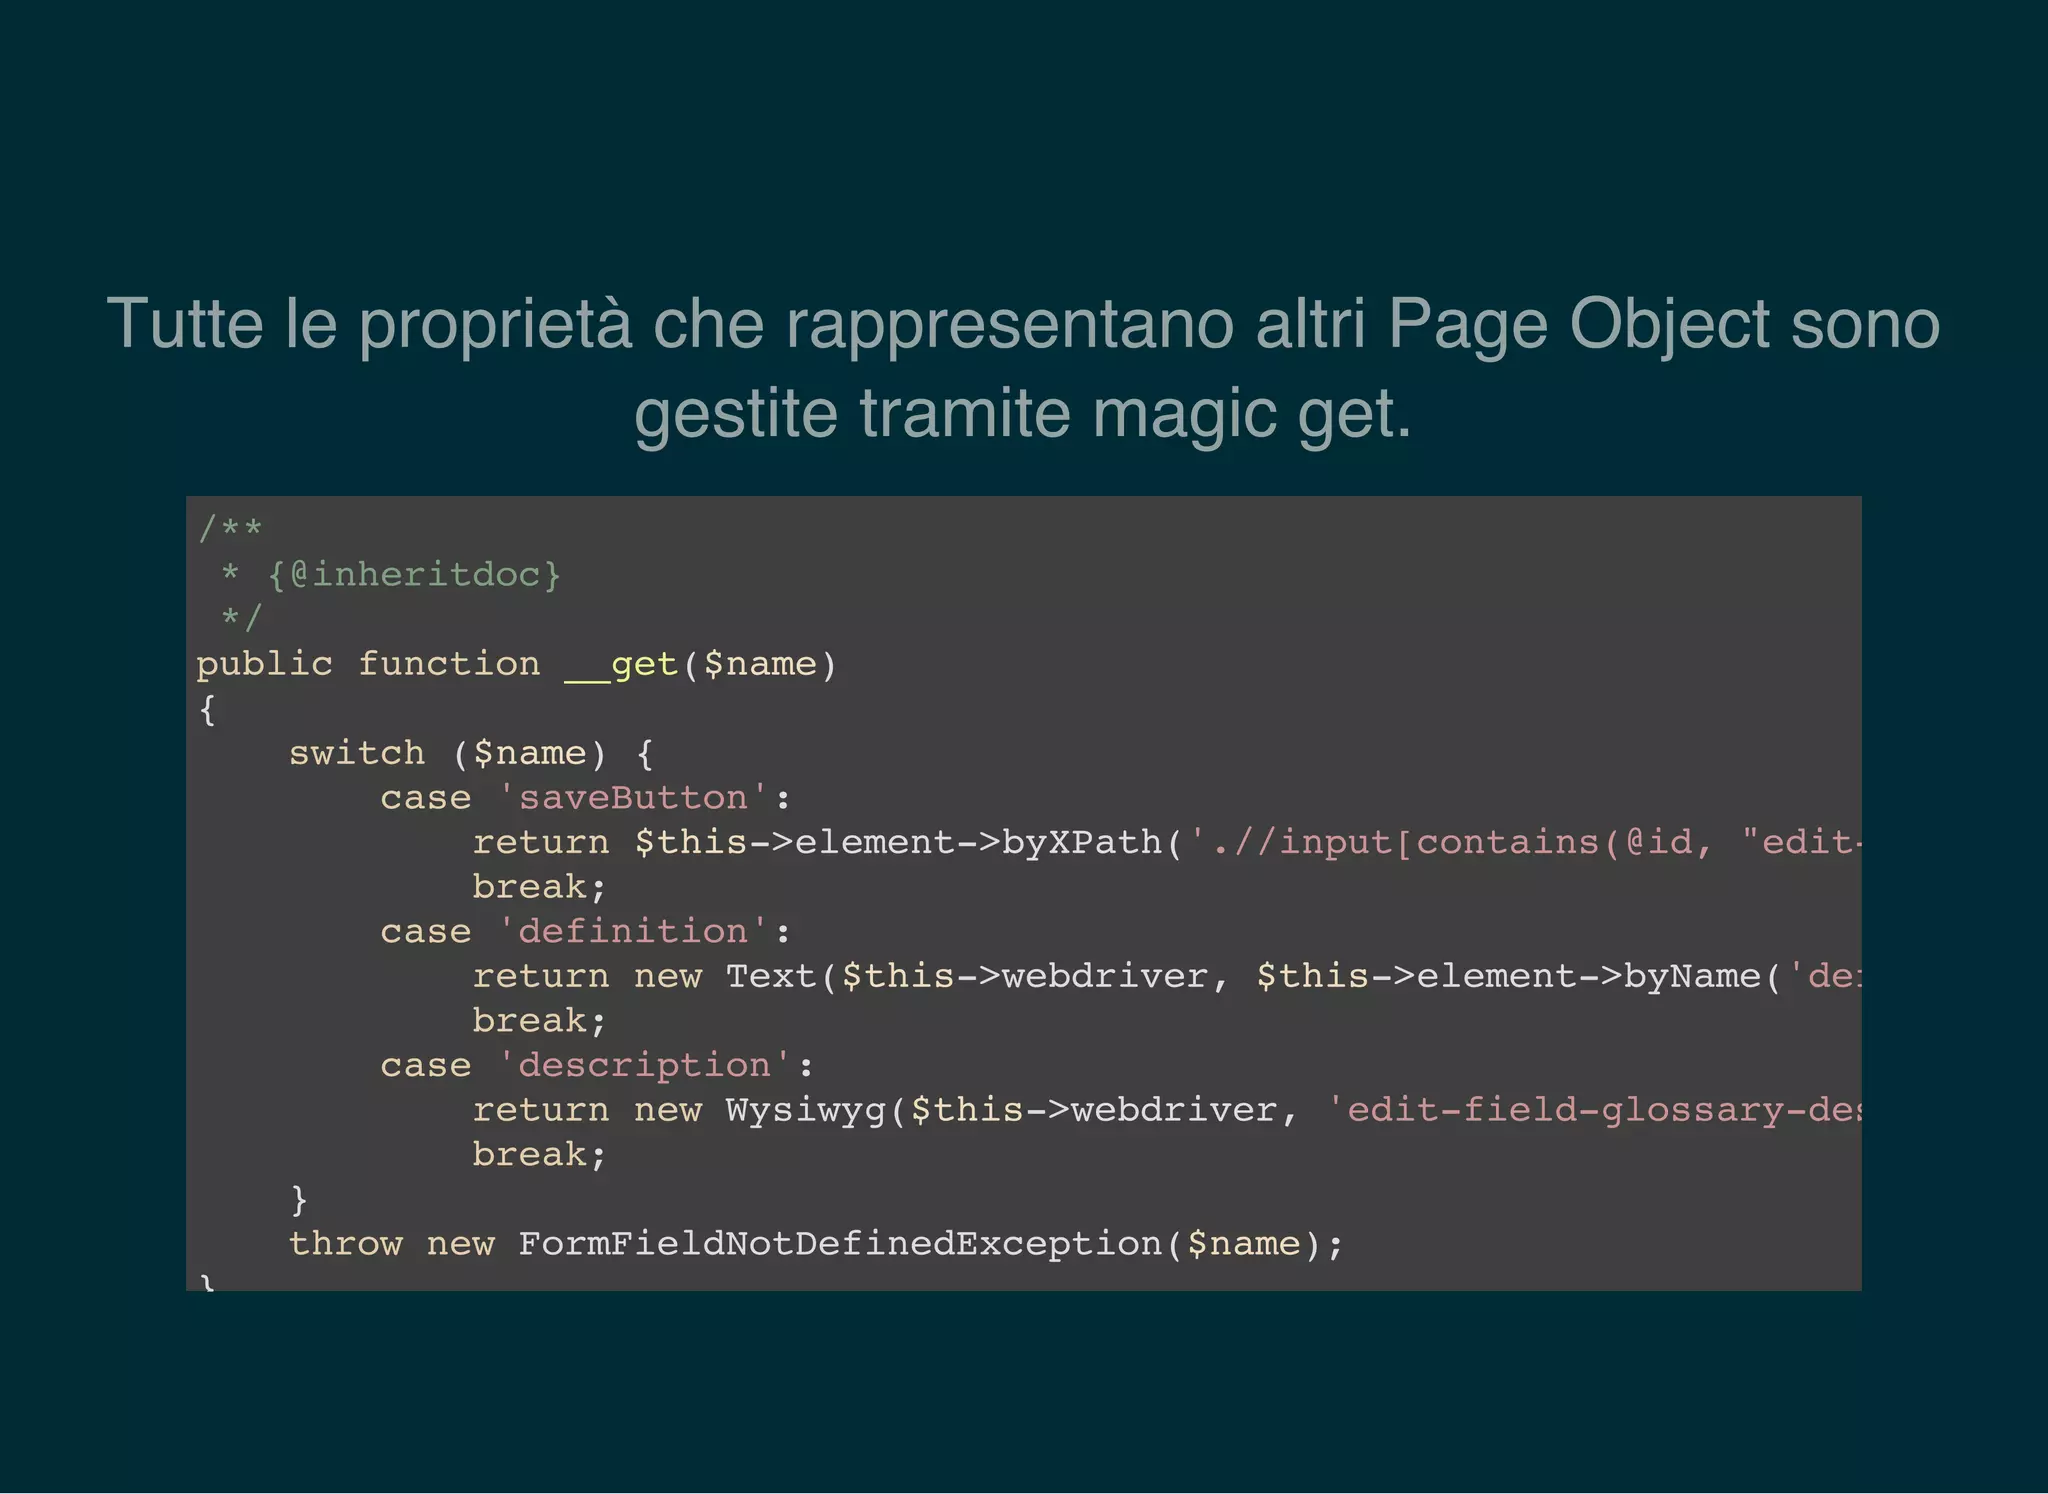
Task: Click the 'return new Wysiwyg' line
Action: [1167, 1110]
